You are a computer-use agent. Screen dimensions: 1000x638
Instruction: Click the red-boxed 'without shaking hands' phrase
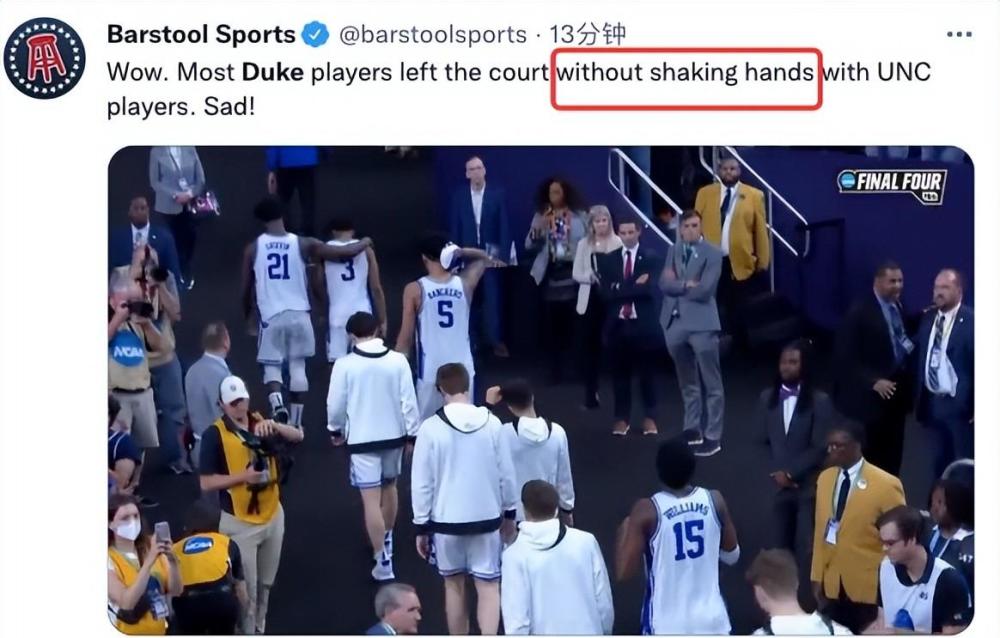point(685,72)
